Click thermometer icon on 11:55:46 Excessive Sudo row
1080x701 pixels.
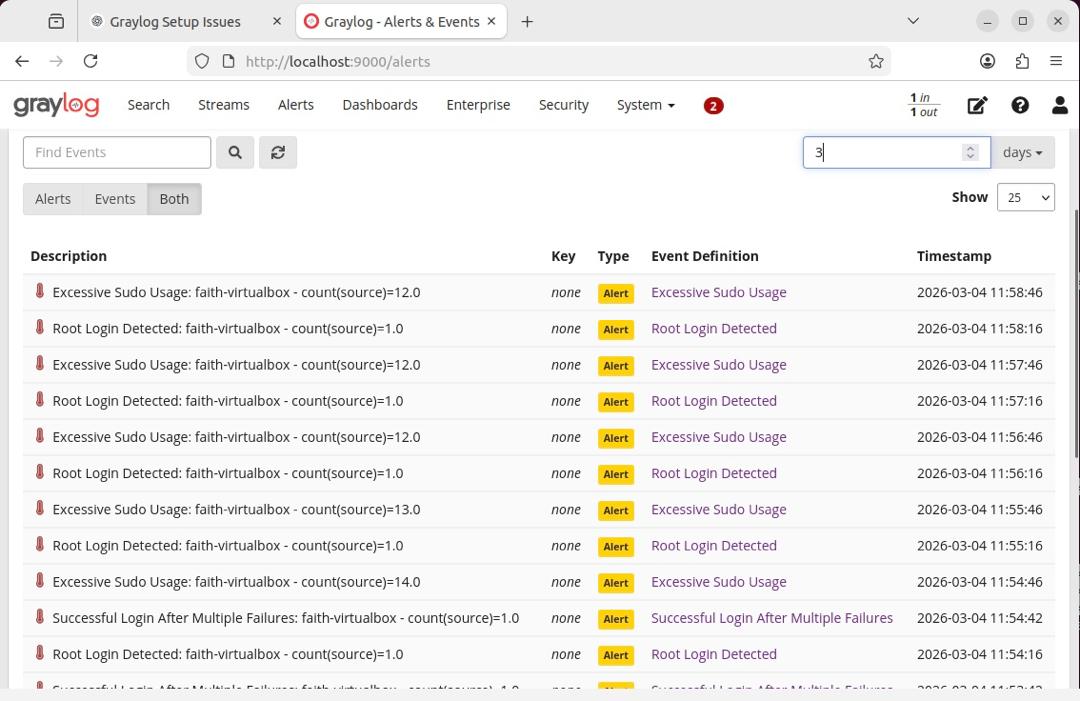[x=40, y=508]
